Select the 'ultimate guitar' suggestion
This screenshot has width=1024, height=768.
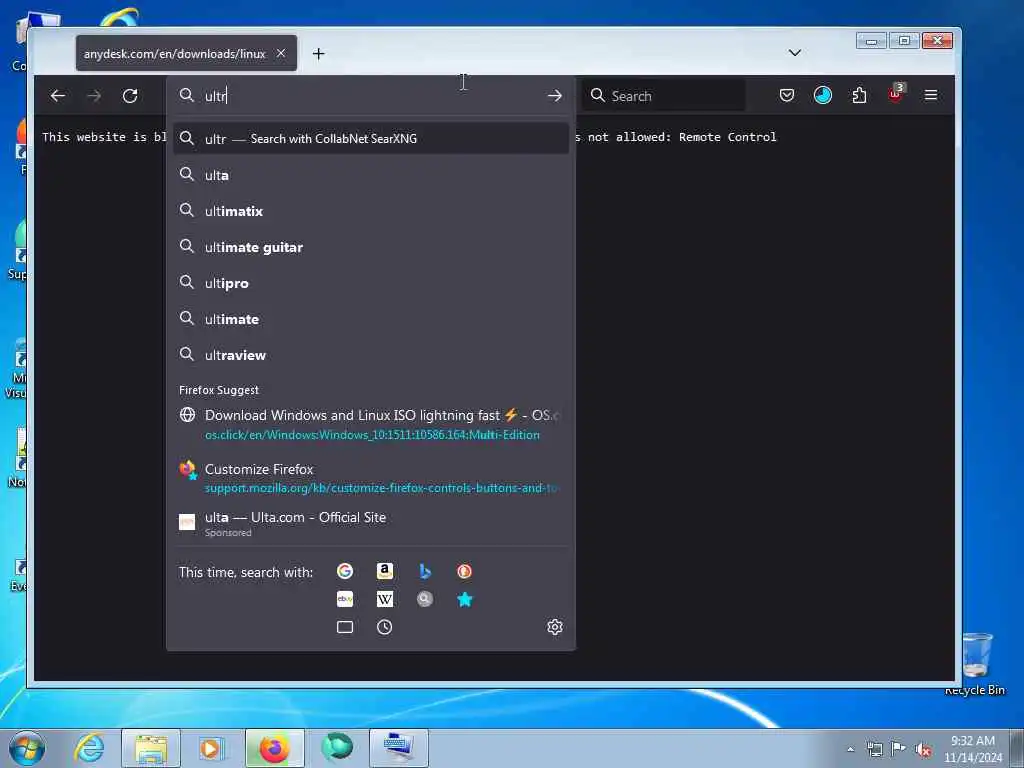click(371, 247)
